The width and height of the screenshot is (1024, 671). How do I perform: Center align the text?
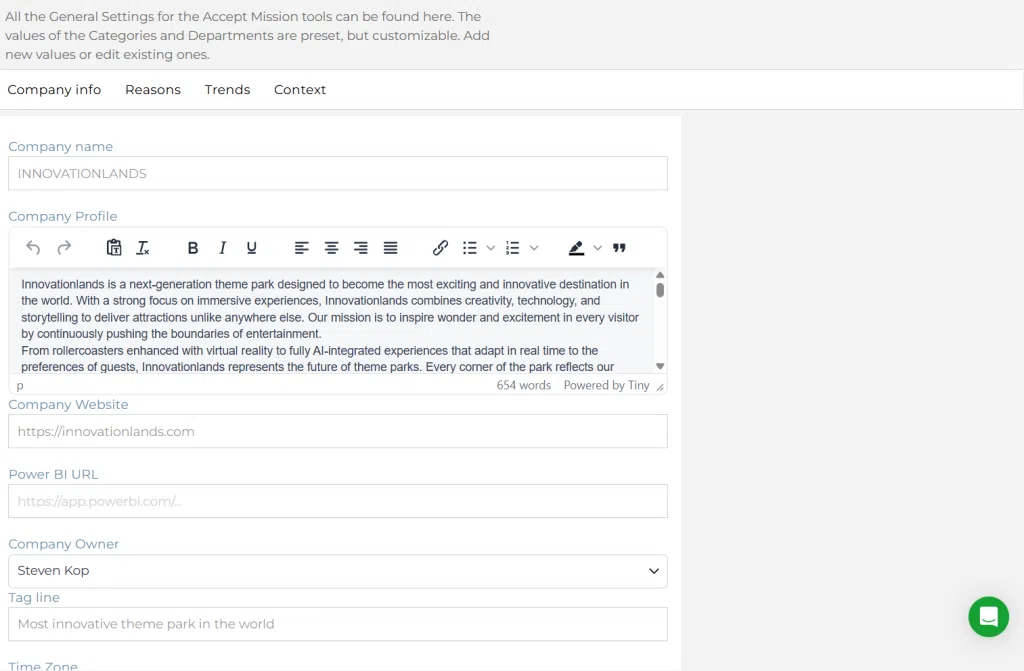click(331, 248)
